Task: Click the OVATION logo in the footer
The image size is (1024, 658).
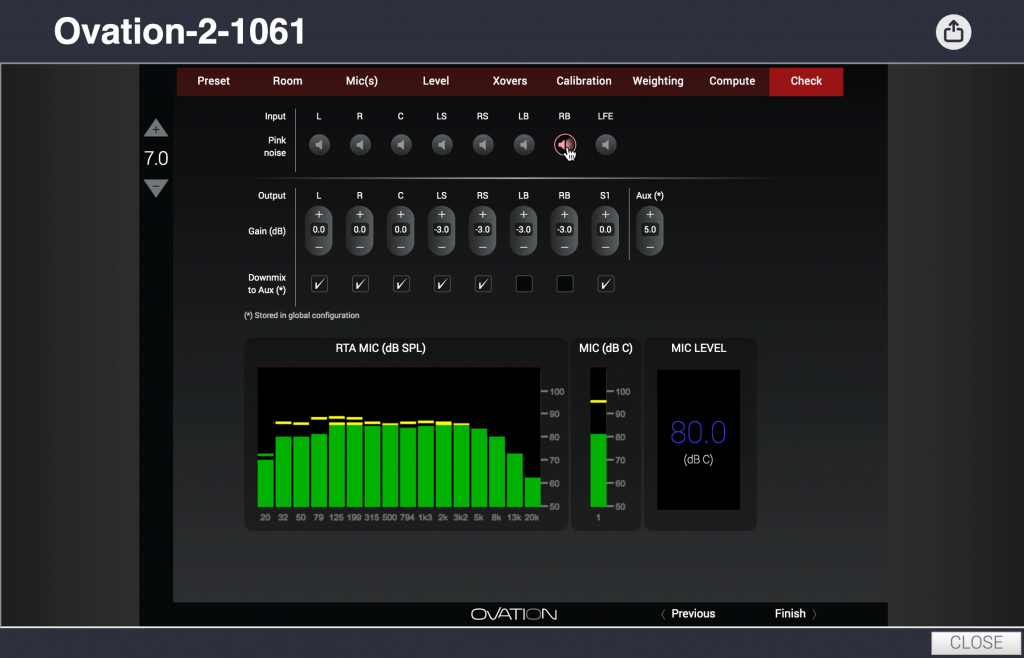Action: 514,614
